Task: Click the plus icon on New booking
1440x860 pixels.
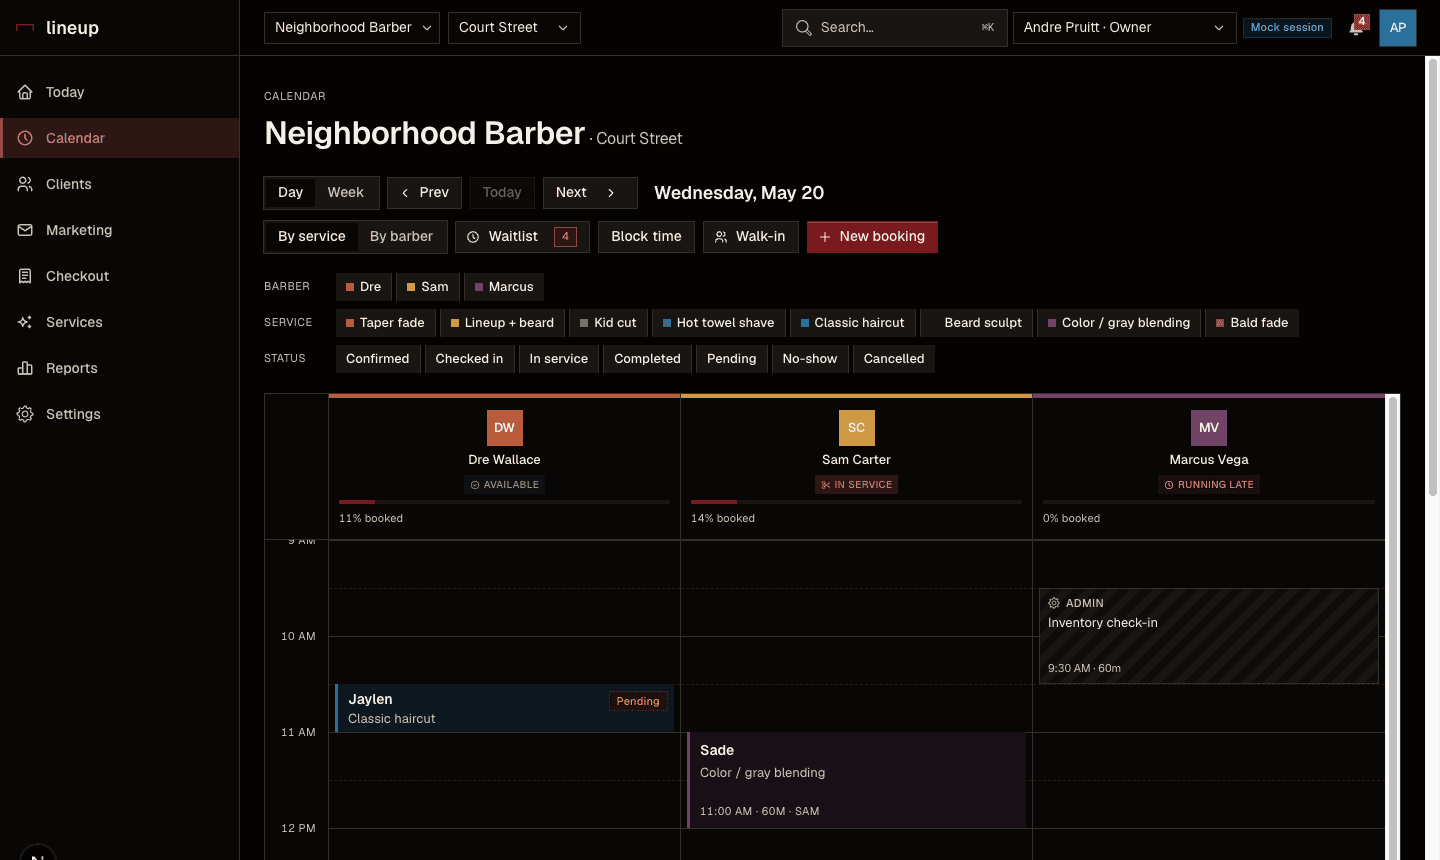Action: (x=825, y=237)
